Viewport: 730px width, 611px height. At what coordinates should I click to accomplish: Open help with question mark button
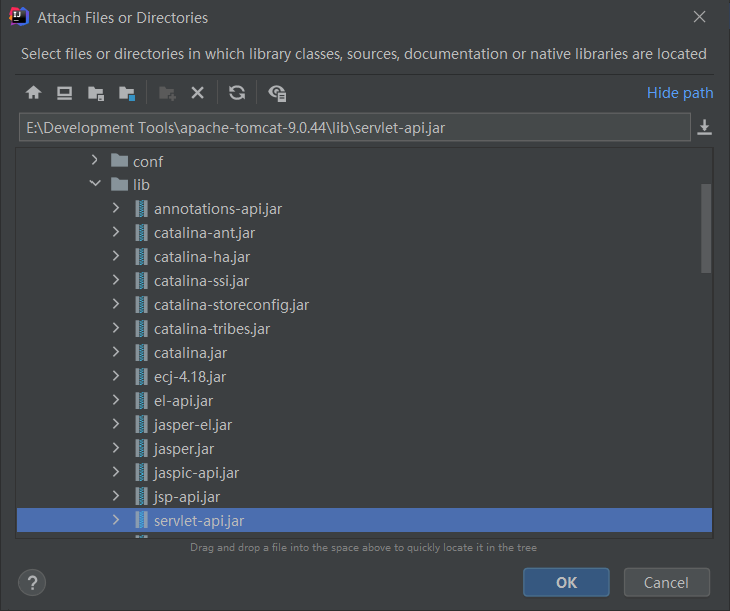tap(32, 583)
